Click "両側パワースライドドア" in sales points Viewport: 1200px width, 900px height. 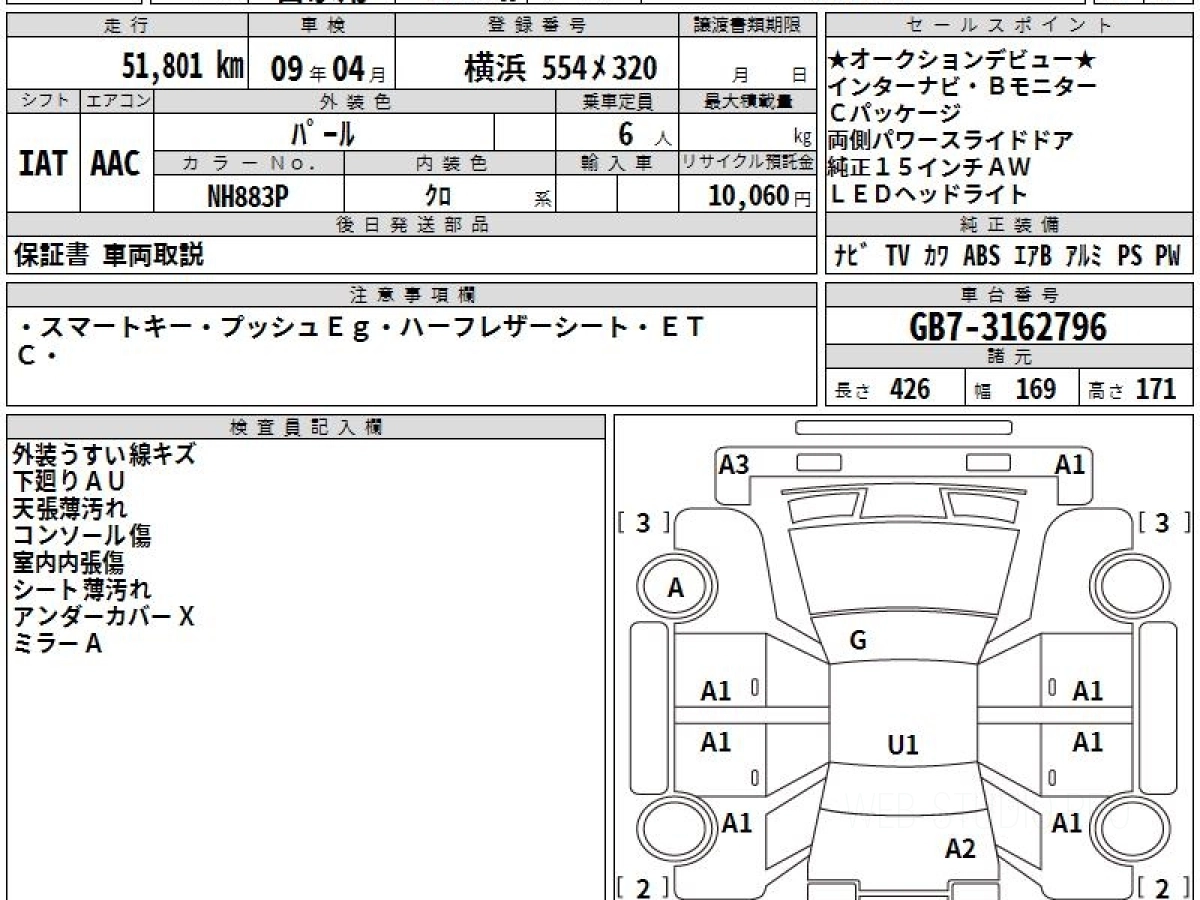[x=951, y=140]
